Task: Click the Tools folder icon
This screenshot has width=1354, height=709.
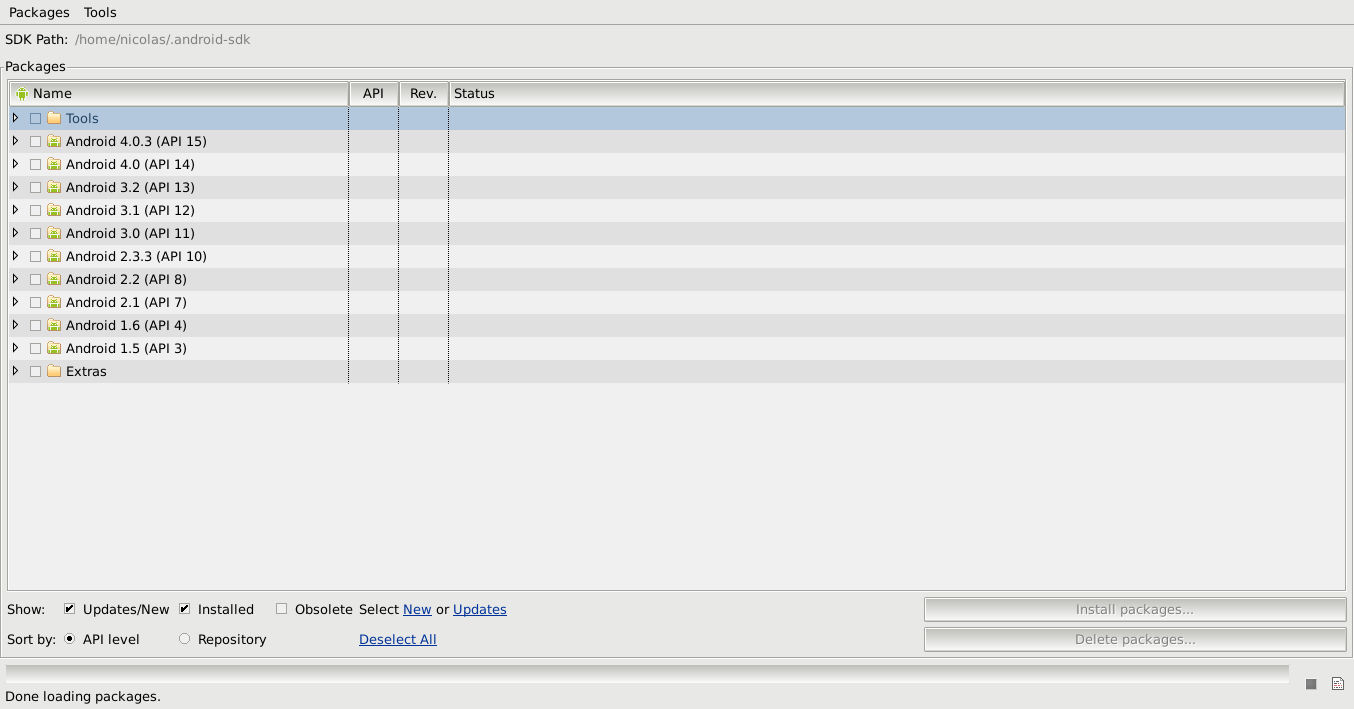Action: tap(54, 118)
